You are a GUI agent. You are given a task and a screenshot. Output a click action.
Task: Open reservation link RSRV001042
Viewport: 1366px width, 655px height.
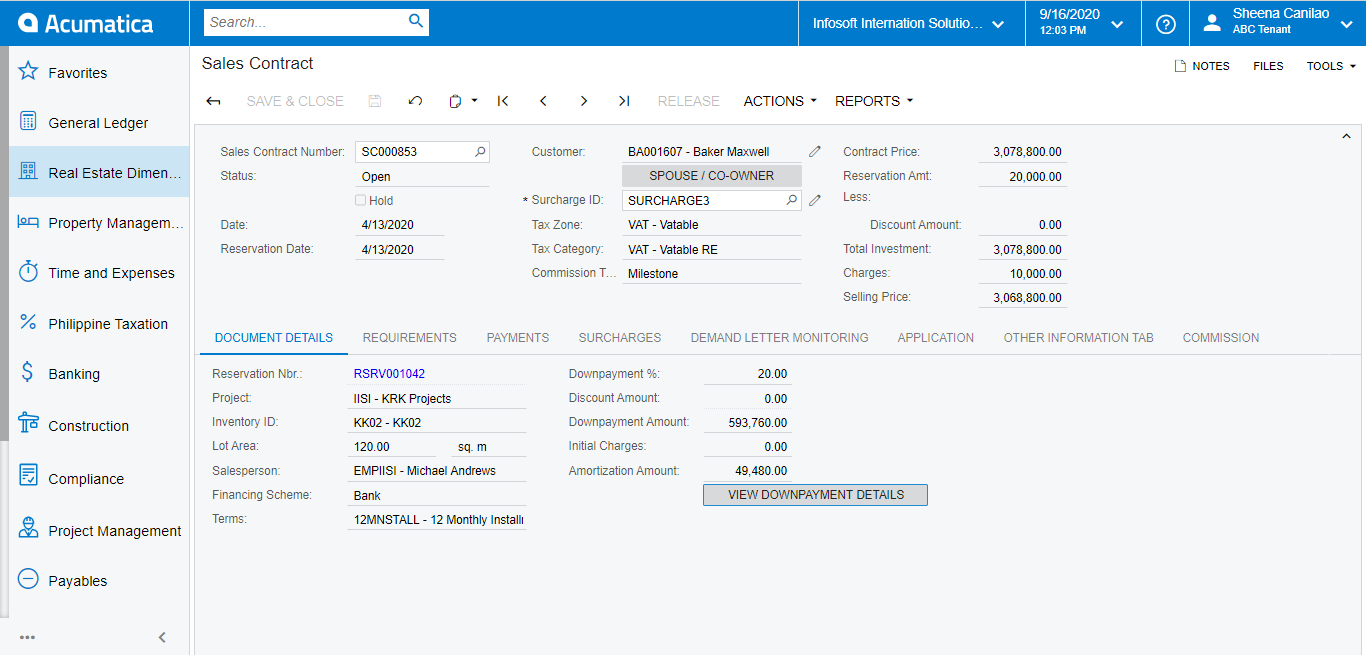(389, 374)
